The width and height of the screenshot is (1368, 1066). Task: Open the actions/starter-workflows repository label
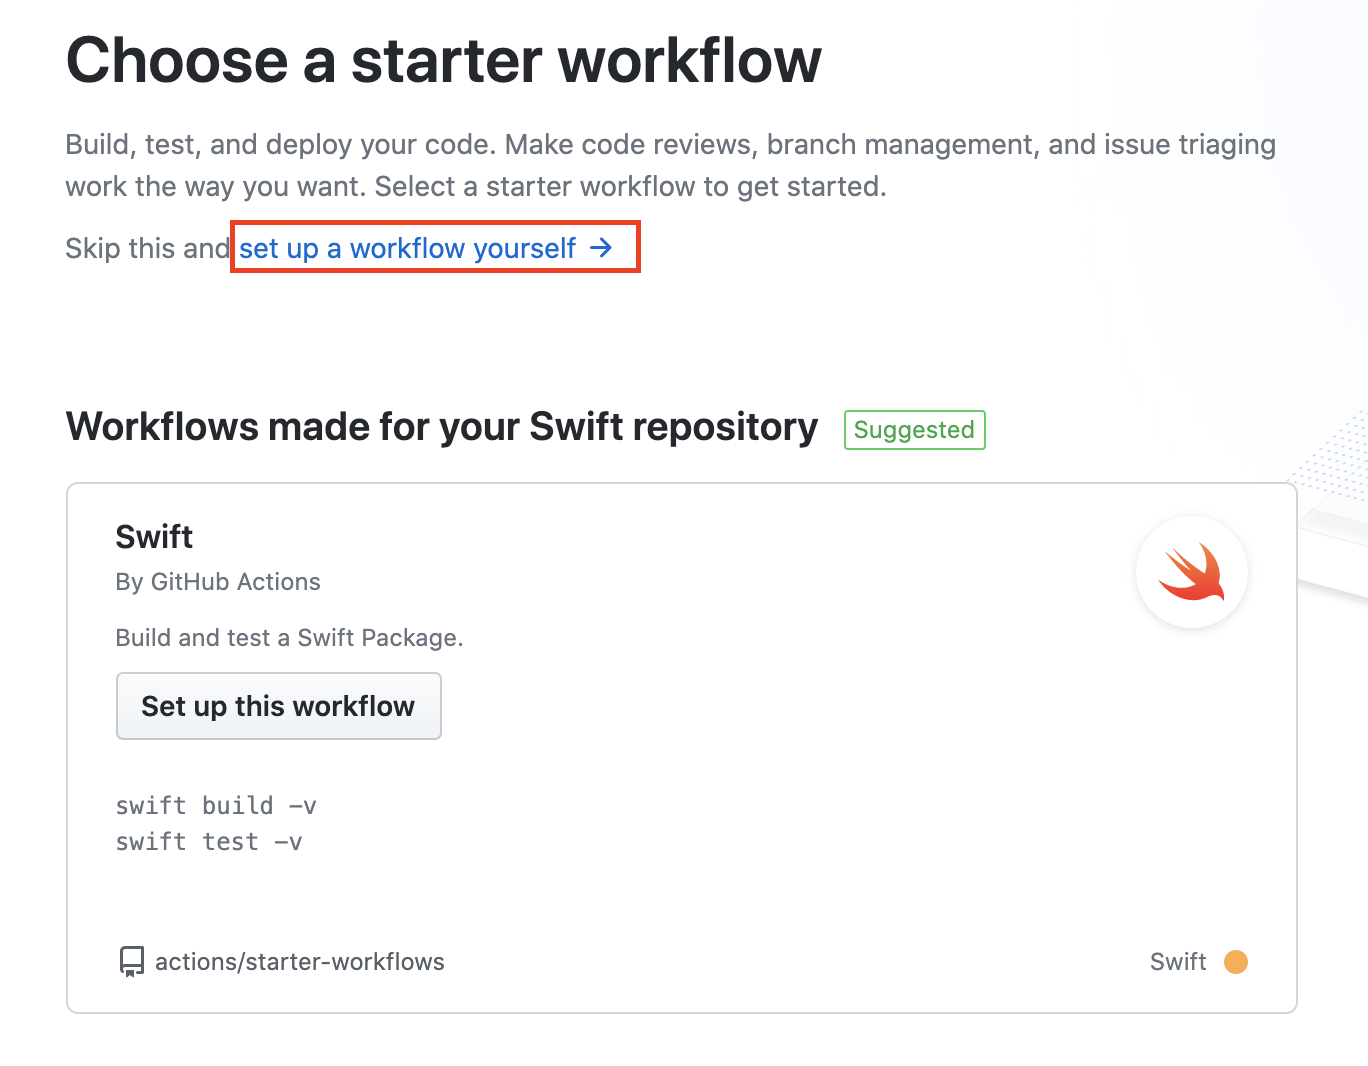coord(299,962)
